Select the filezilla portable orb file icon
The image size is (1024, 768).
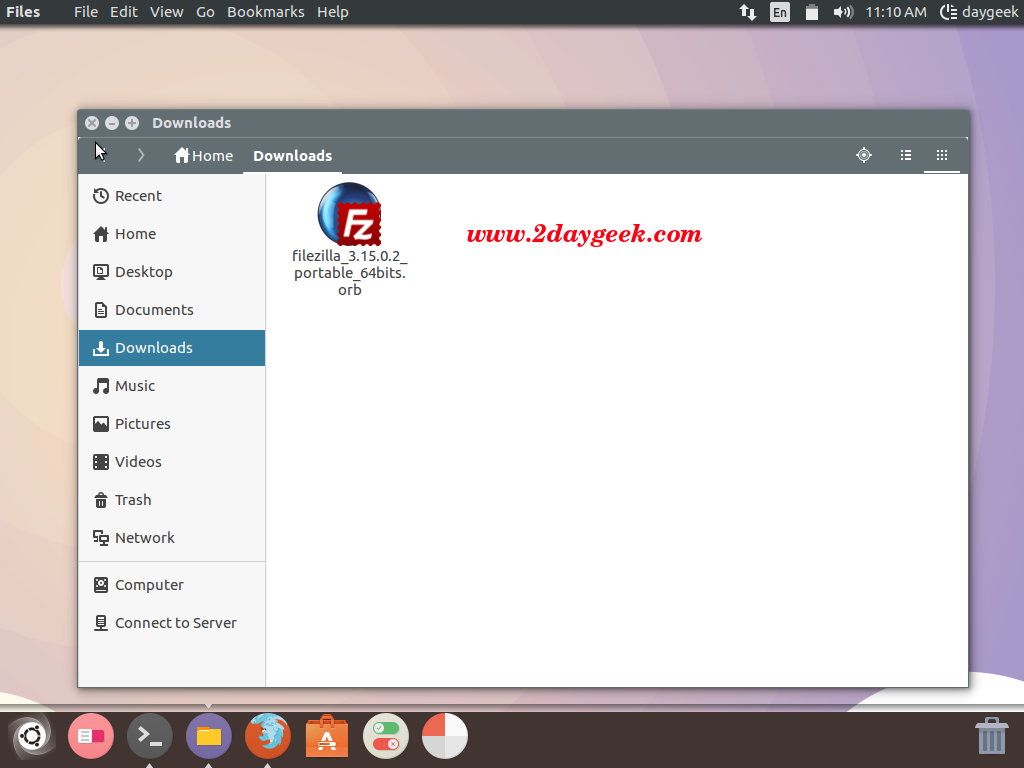(349, 214)
